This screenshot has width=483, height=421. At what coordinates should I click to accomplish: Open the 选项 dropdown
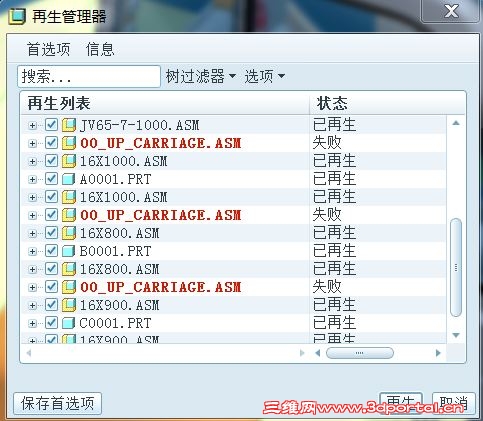265,76
